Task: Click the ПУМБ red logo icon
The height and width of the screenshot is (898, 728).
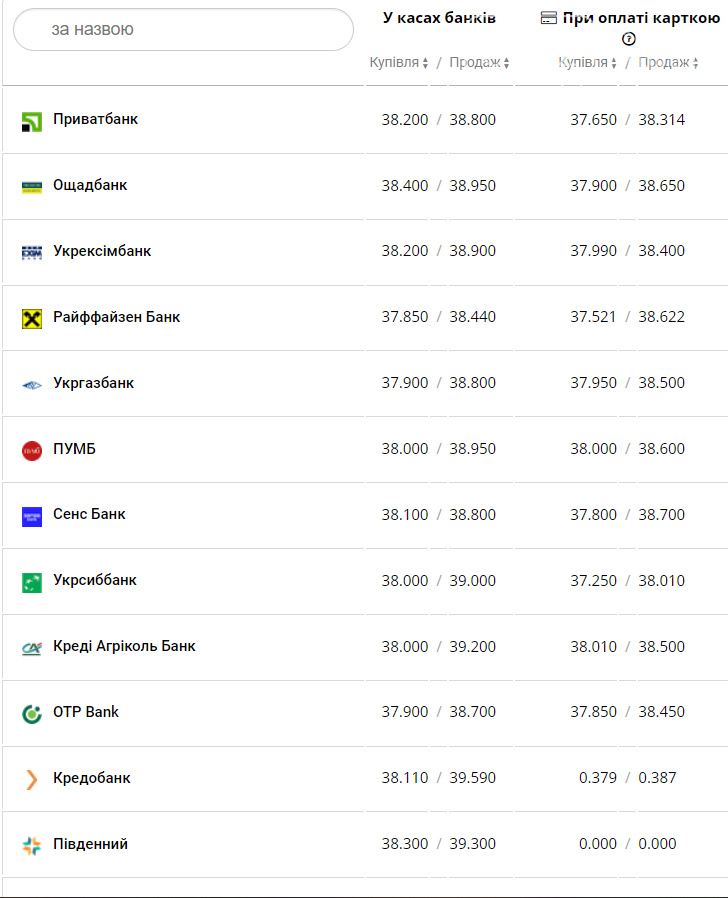Action: tap(32, 451)
